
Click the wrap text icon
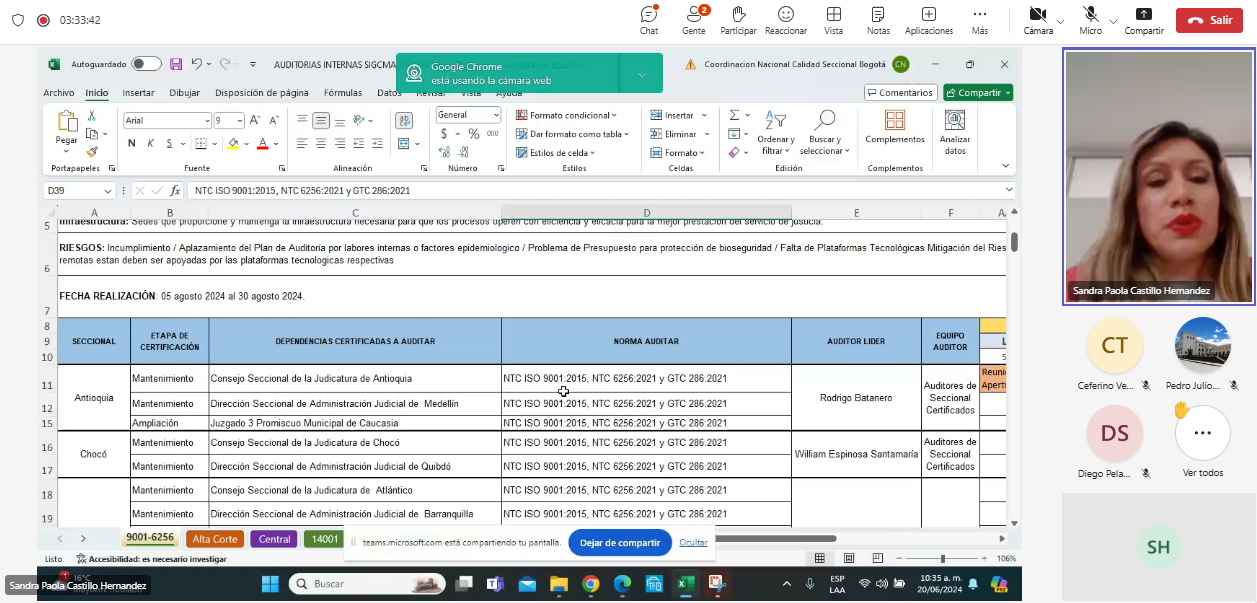click(404, 120)
